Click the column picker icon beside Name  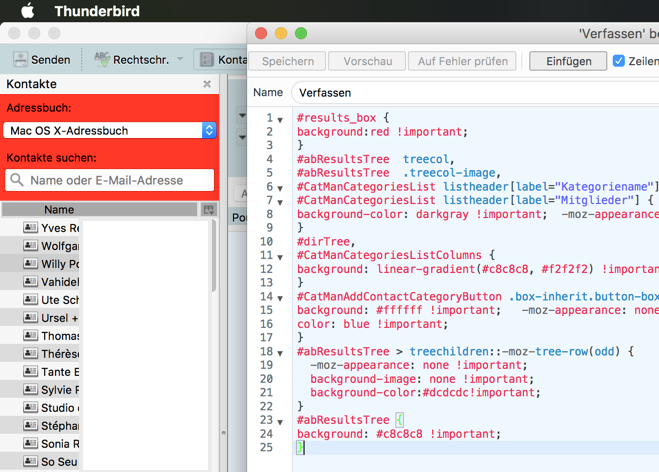(208, 210)
